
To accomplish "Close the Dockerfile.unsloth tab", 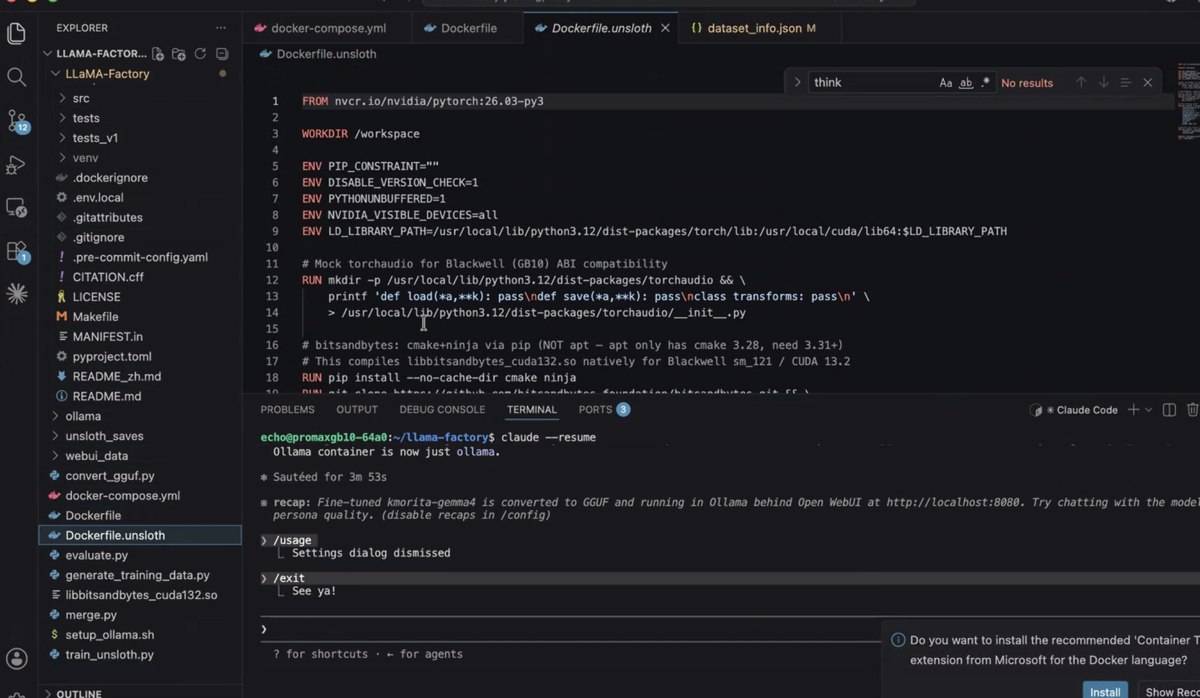I will [x=665, y=28].
